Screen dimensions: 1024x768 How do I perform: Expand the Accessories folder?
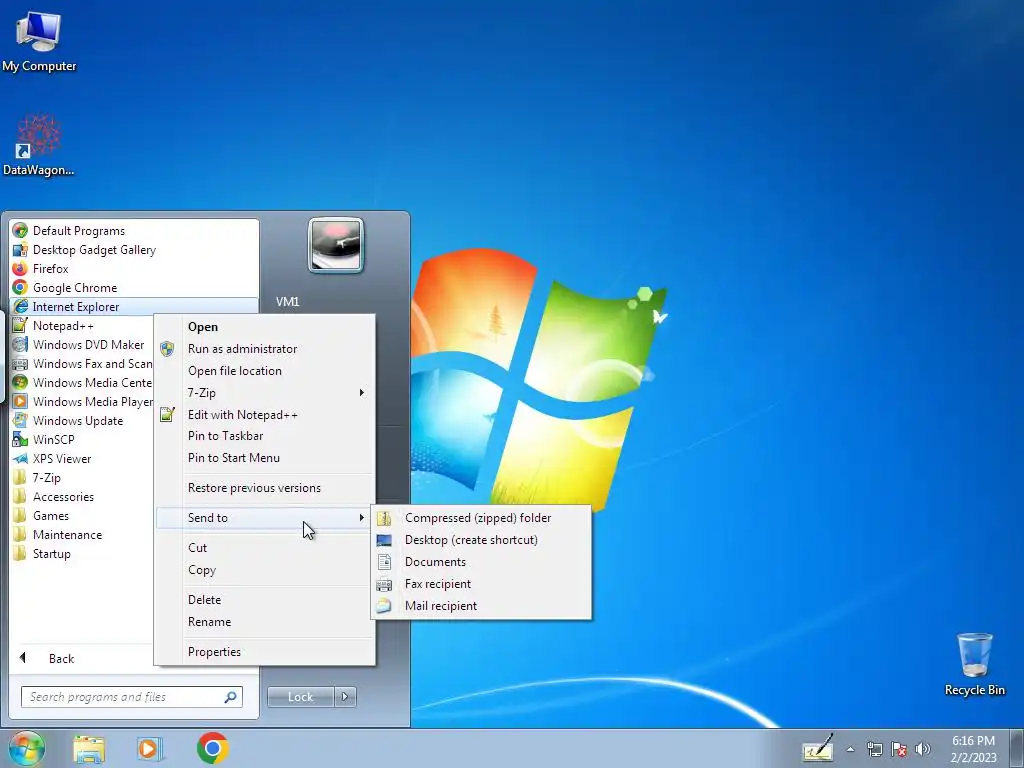(82, 496)
